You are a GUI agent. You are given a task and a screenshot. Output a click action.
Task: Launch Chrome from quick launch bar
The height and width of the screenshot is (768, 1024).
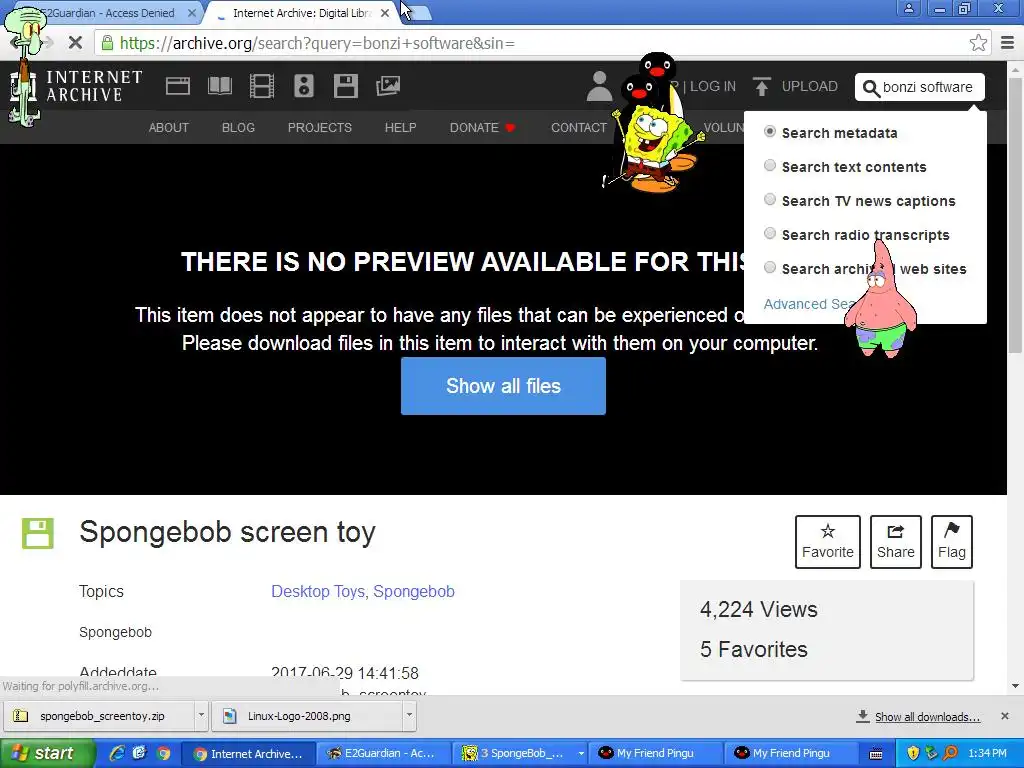pyautogui.click(x=163, y=753)
